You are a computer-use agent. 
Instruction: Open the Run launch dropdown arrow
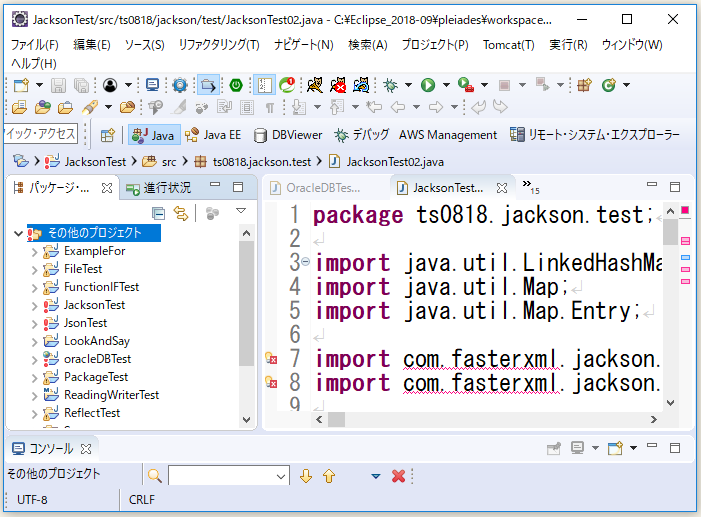(446, 85)
